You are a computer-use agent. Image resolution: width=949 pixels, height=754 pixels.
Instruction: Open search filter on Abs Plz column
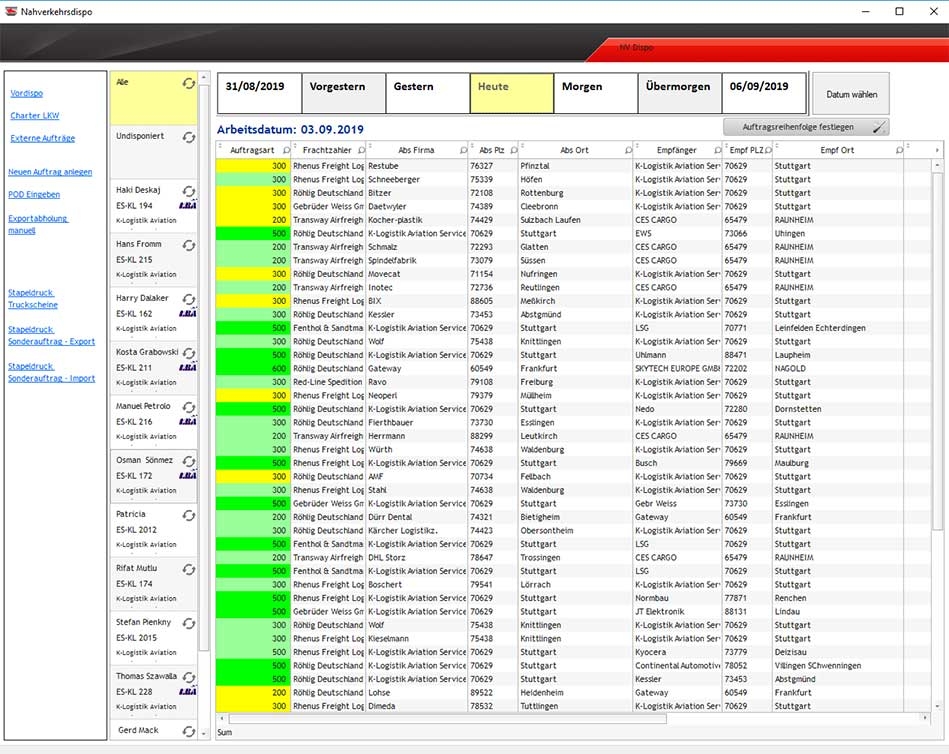click(514, 150)
